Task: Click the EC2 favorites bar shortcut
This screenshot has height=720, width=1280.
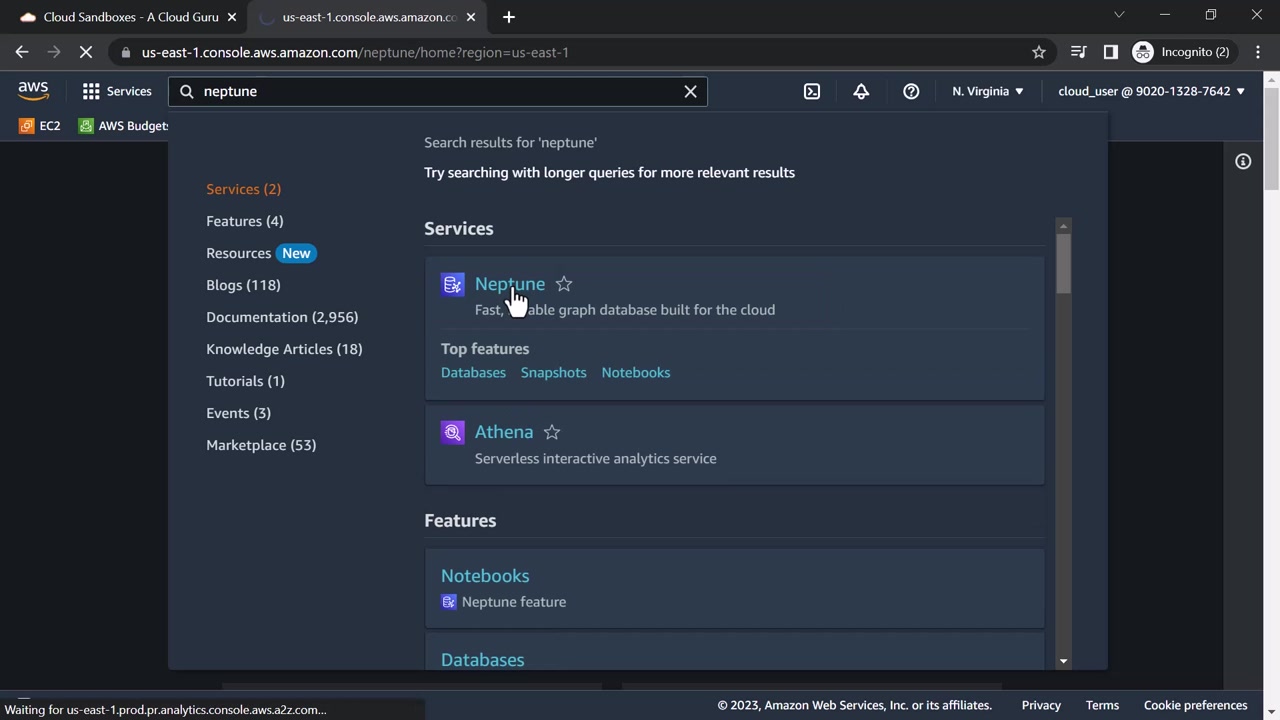Action: coord(40,126)
